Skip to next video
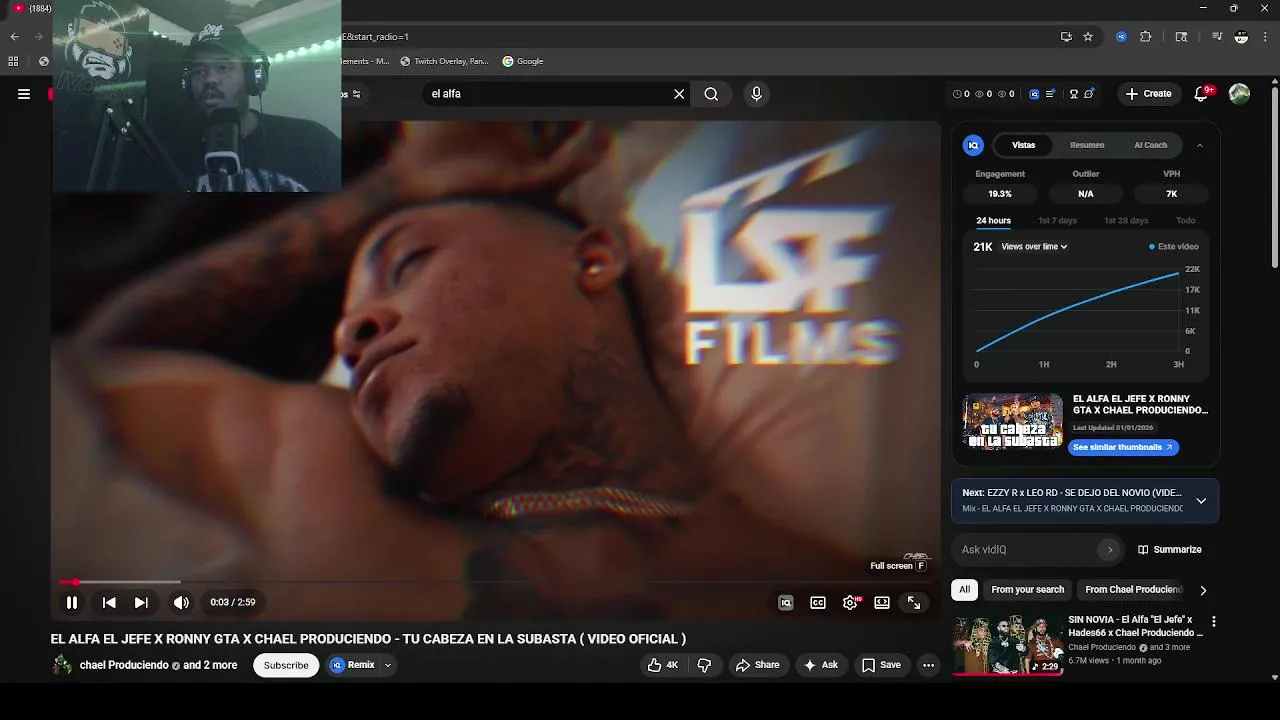Viewport: 1280px width, 720px height. click(x=141, y=602)
